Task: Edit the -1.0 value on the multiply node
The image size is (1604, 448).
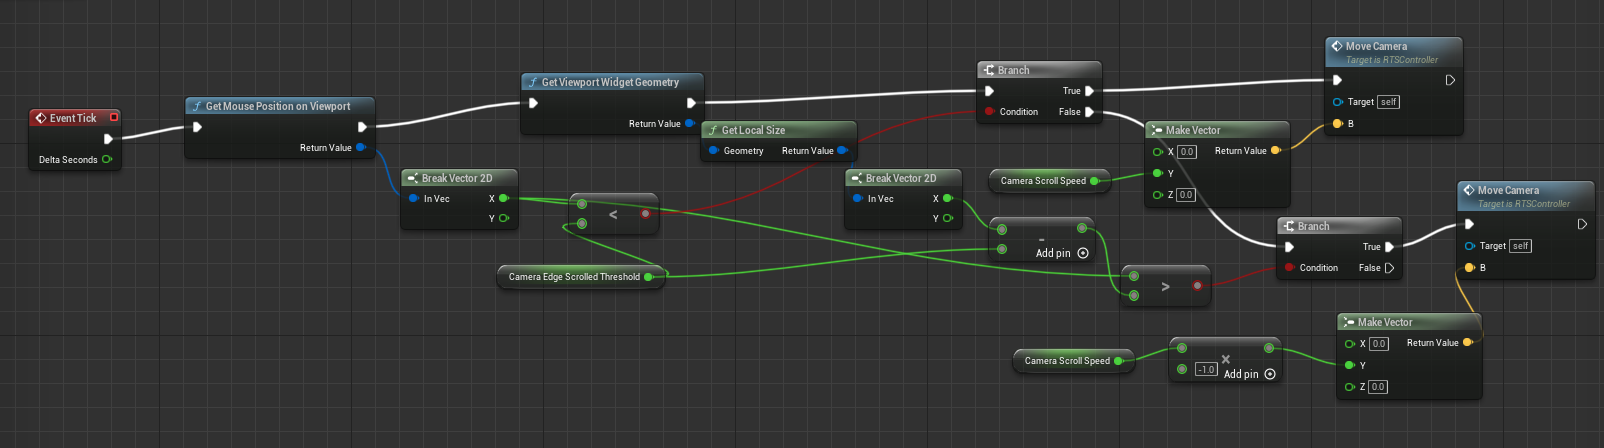Action: pos(1206,370)
